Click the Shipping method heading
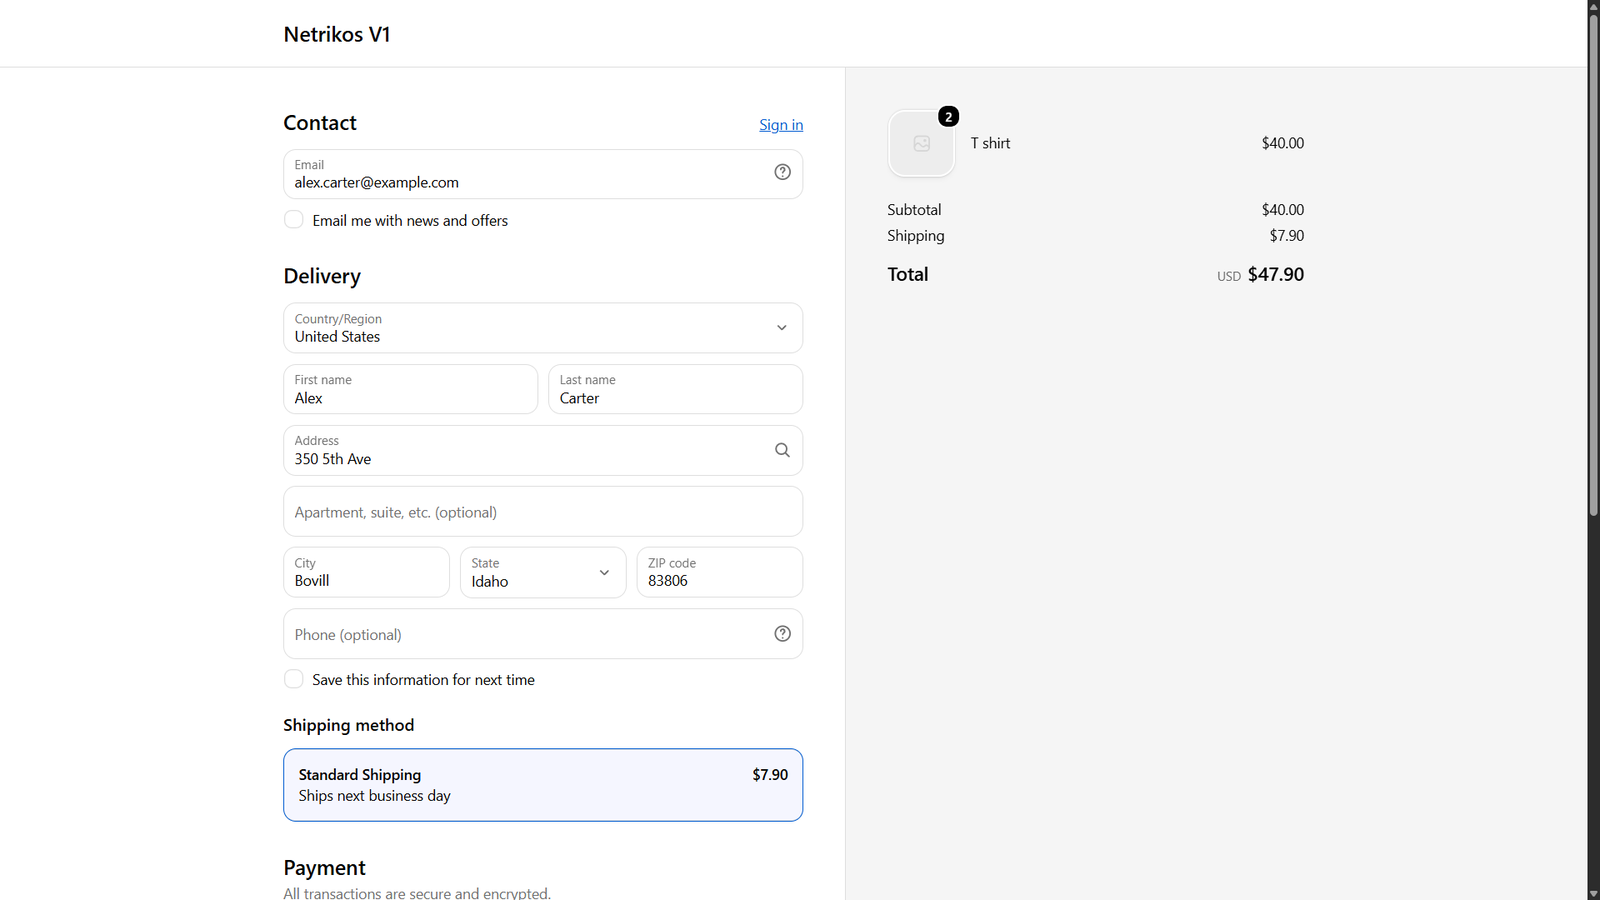Image resolution: width=1600 pixels, height=900 pixels. 348,725
